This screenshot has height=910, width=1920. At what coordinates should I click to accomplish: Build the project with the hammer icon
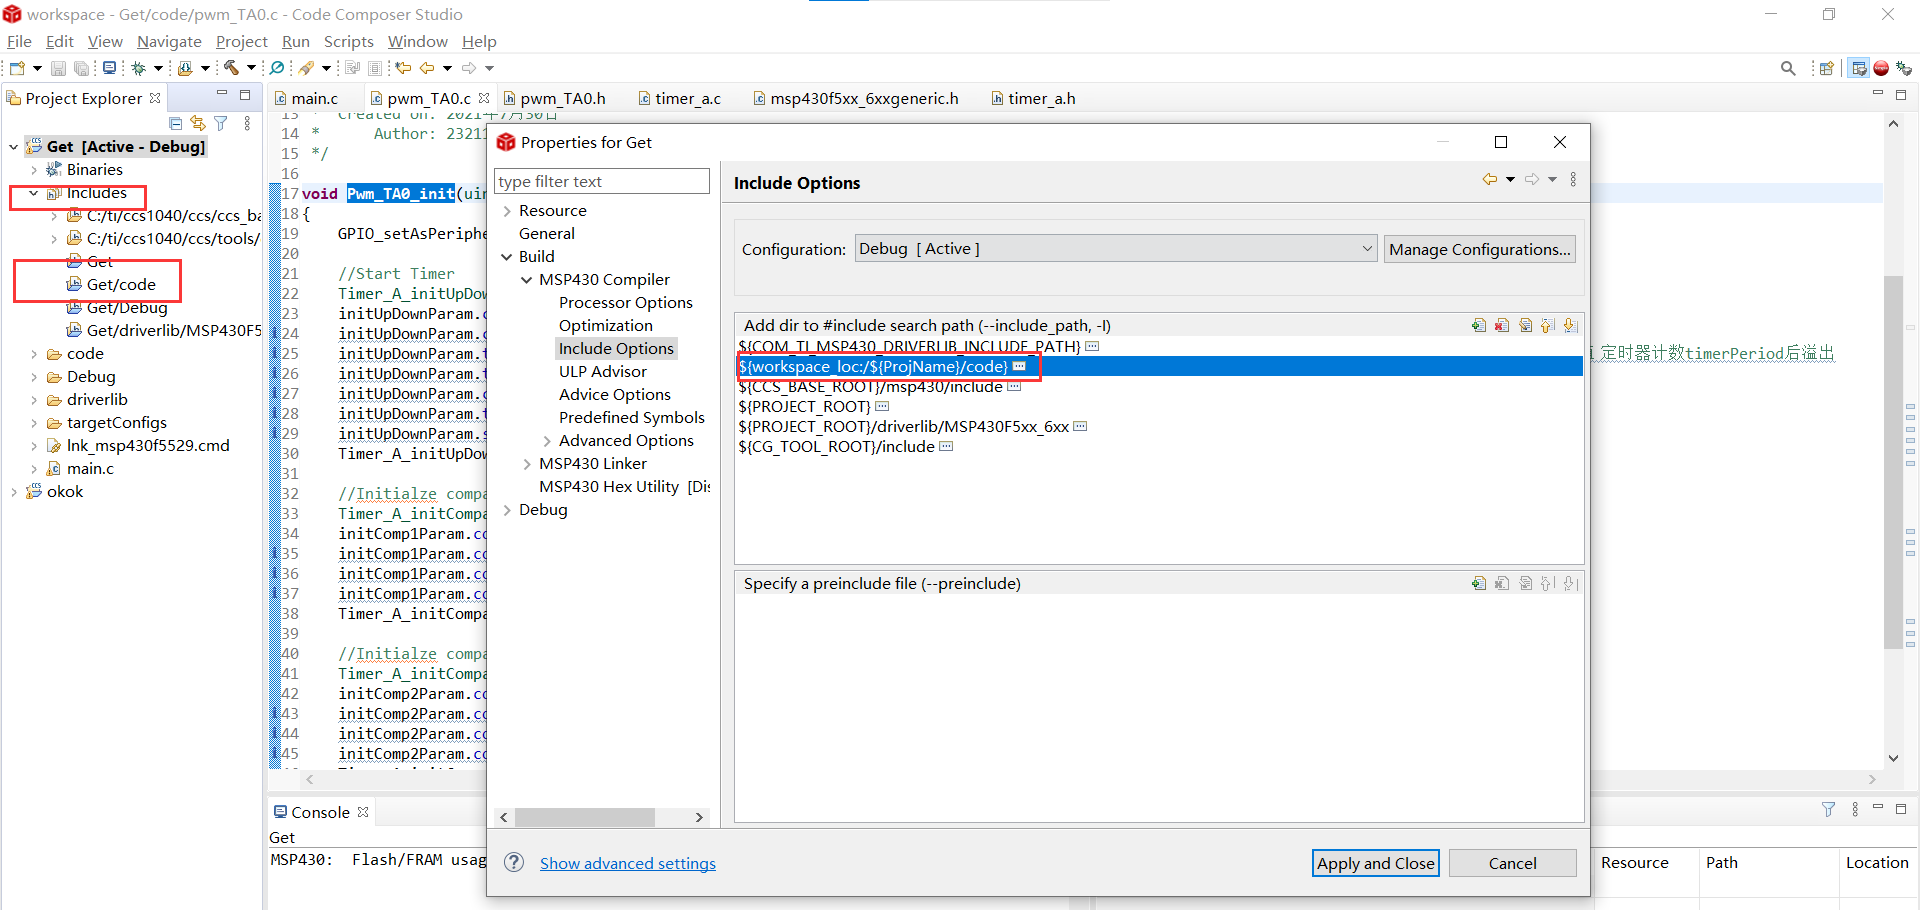[232, 67]
